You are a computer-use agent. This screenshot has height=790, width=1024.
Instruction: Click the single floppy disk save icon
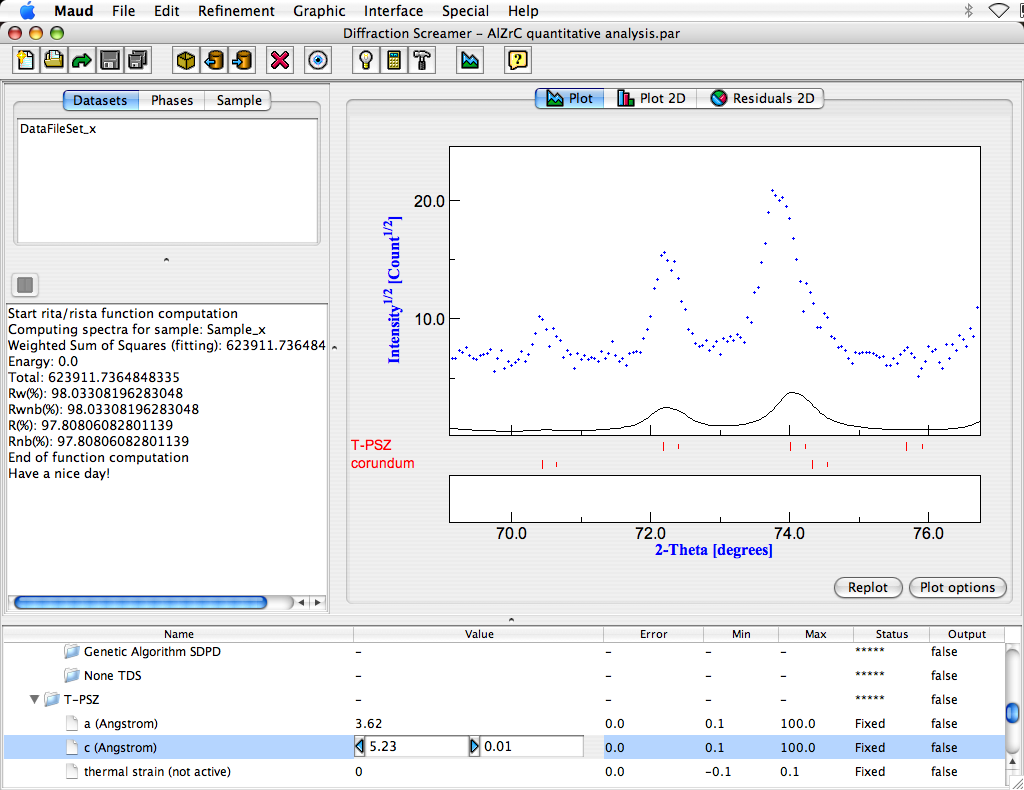(x=109, y=60)
